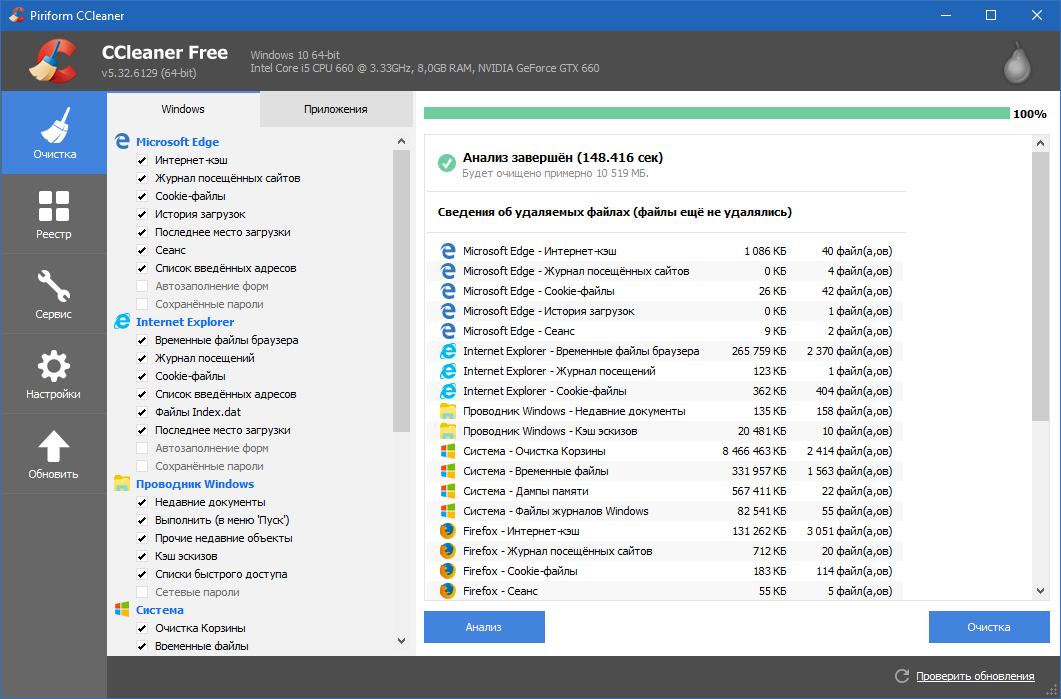Click 8 466 463 КБ size value
The width and height of the screenshot is (1061, 699).
point(754,451)
